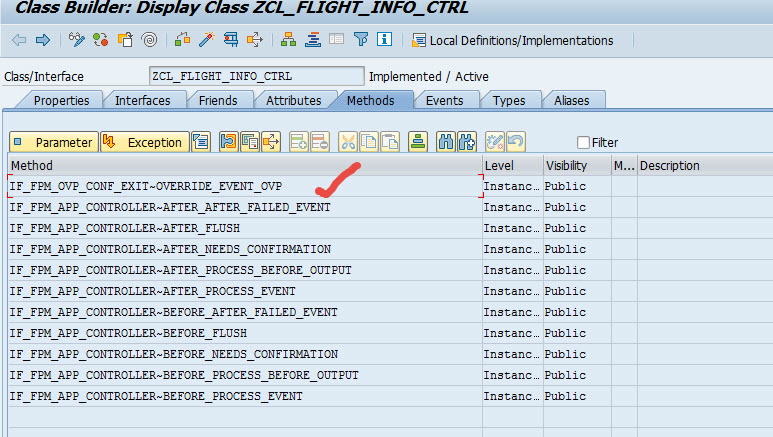Click the navigation stack icon
The height and width of the screenshot is (437, 773).
[x=313, y=39]
